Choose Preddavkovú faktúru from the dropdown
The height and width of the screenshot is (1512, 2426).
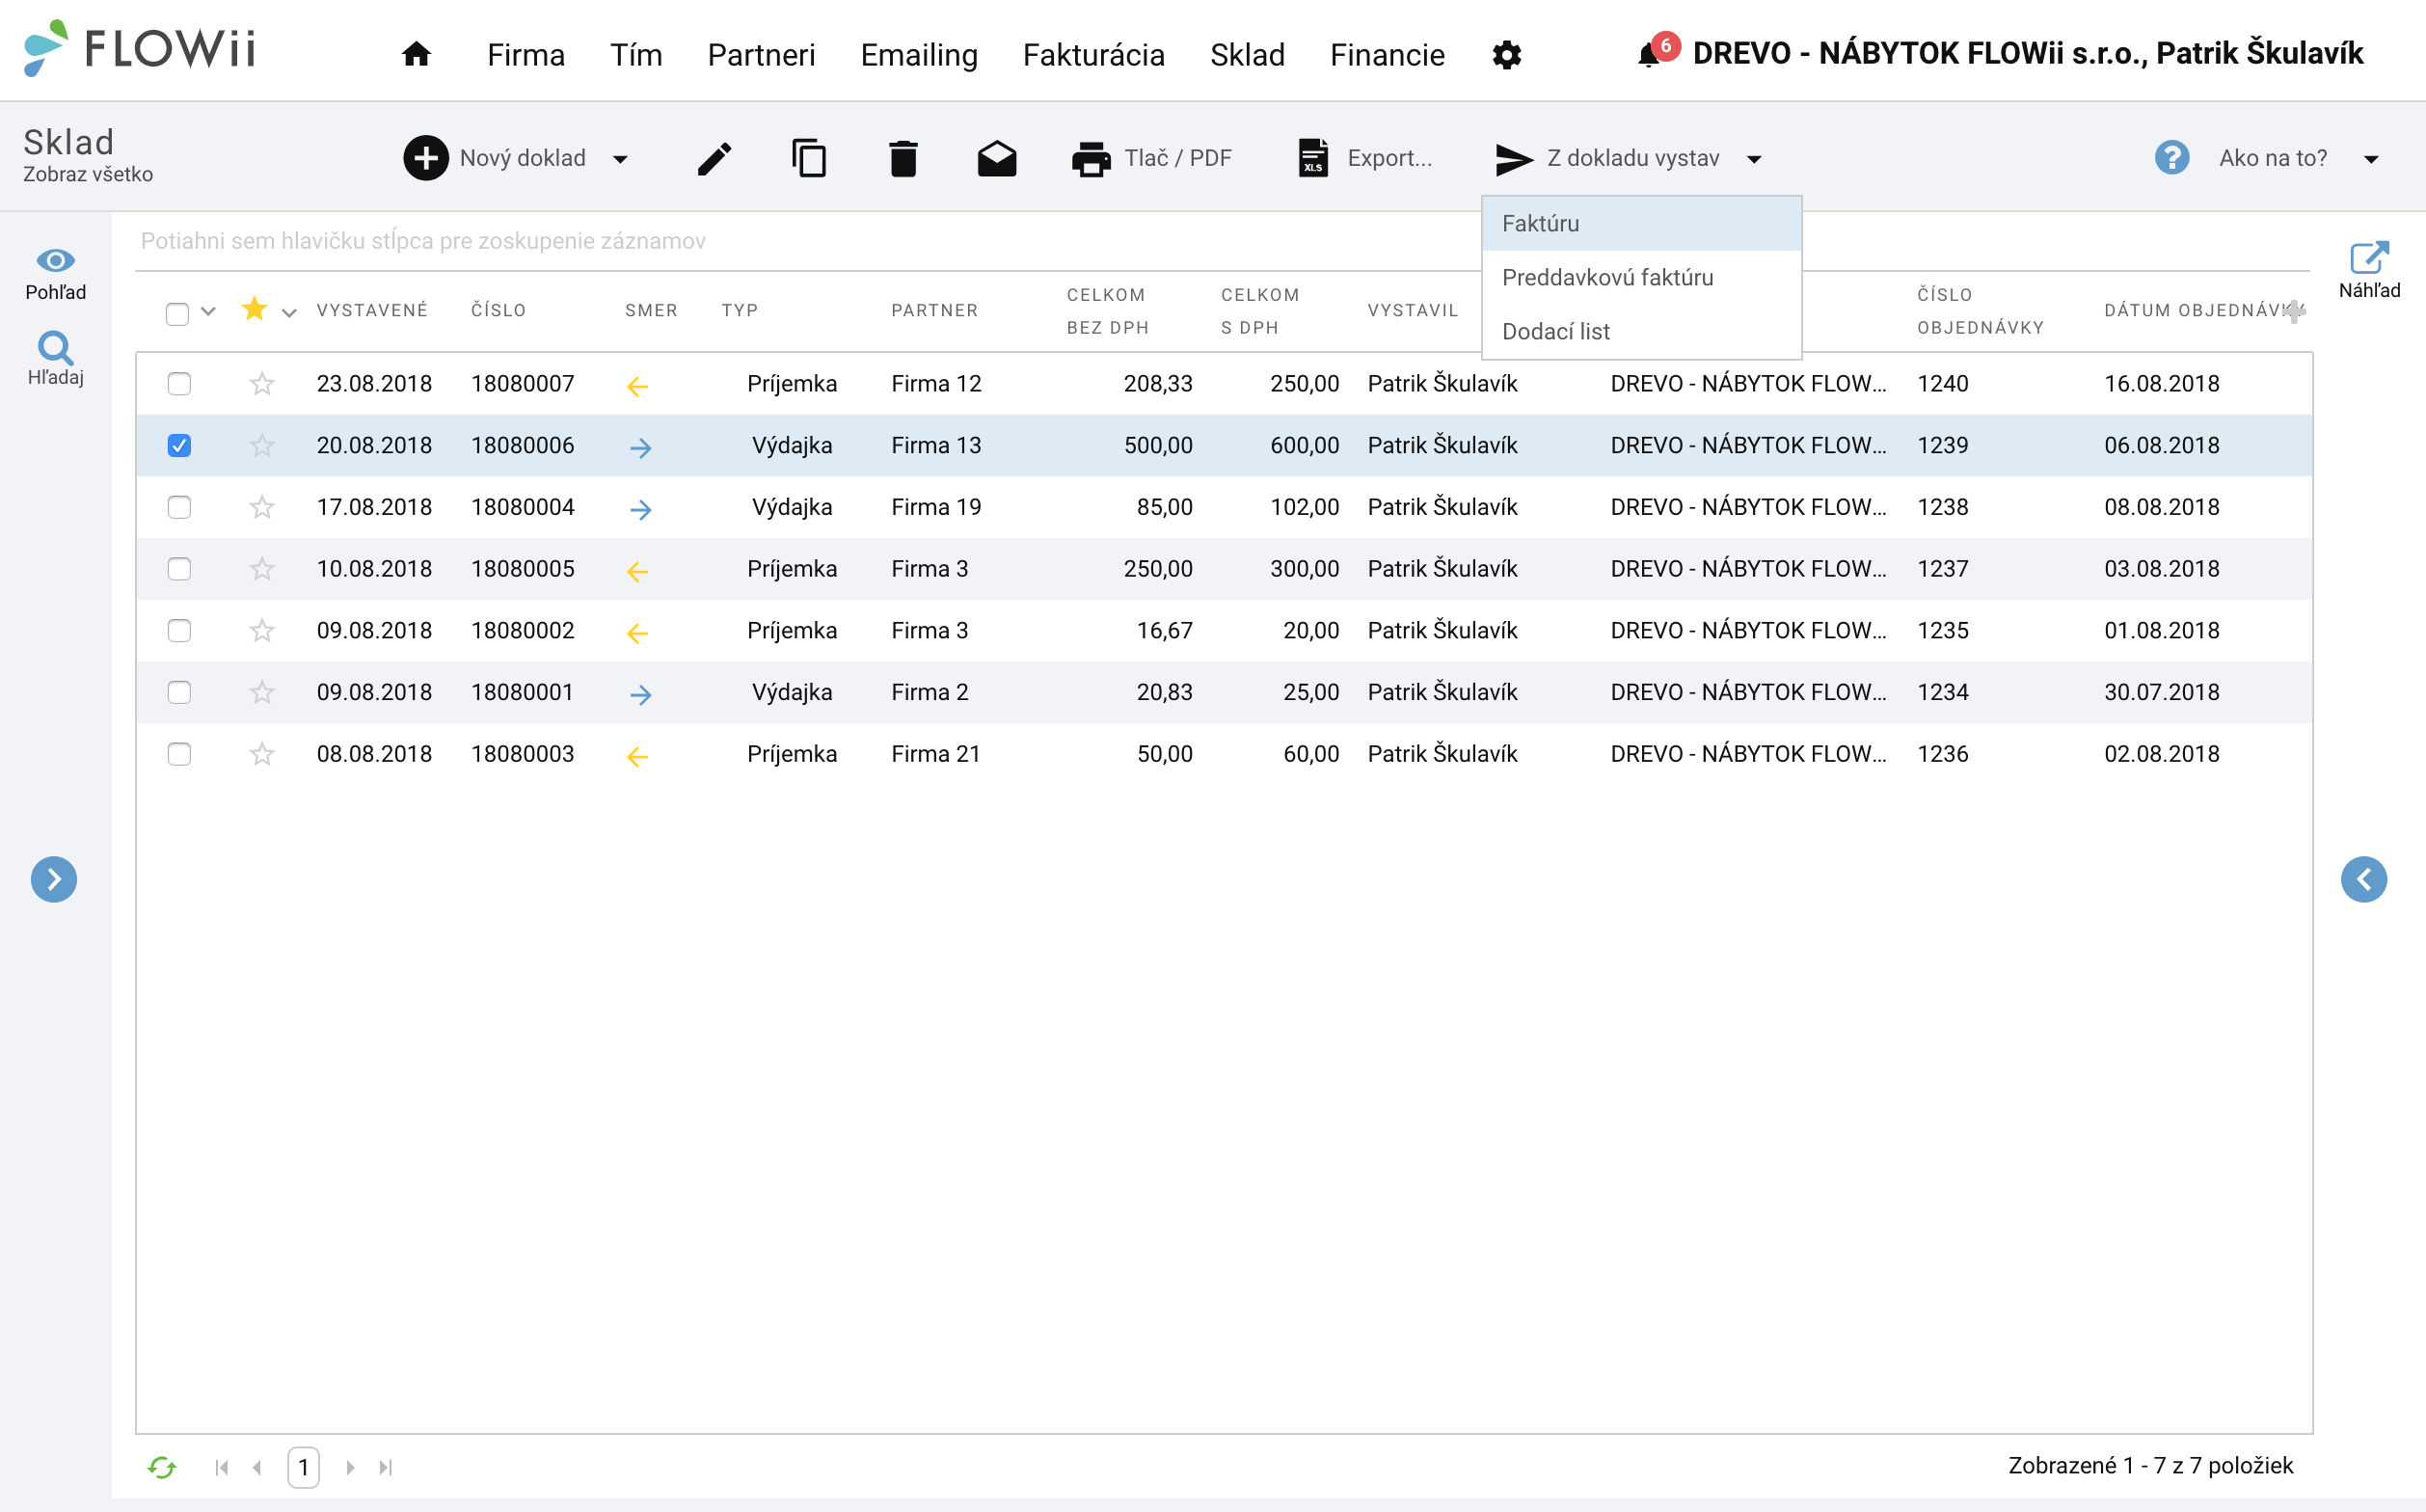coord(1641,277)
